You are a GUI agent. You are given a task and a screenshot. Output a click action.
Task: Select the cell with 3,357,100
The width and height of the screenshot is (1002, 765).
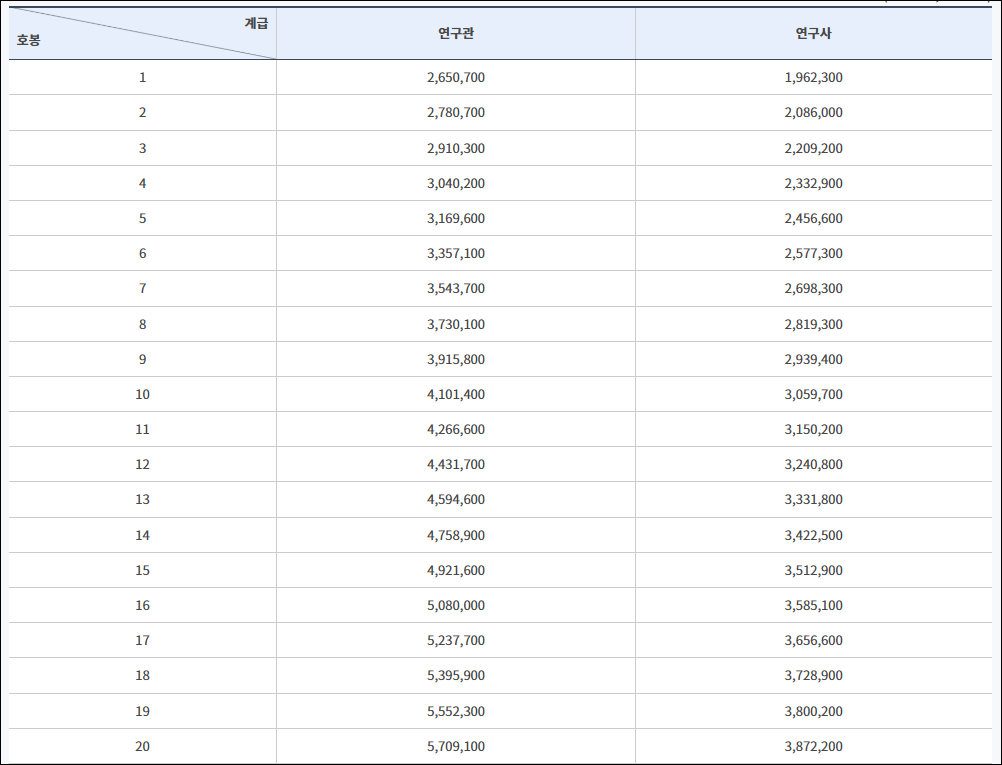[x=456, y=253]
